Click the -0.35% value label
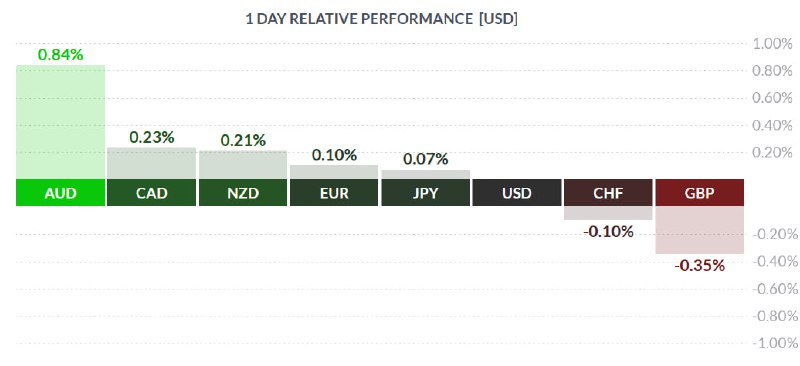This screenshot has height=366, width=800. pyautogui.click(x=699, y=265)
